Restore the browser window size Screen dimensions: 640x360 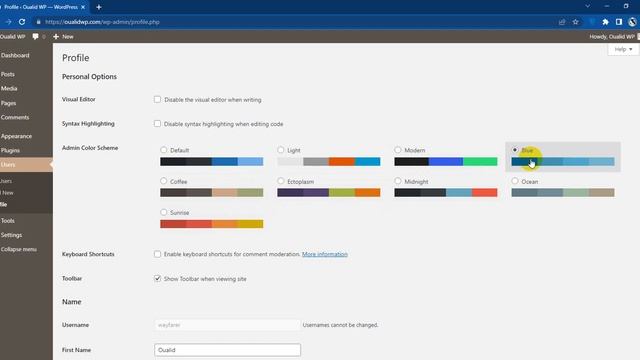coord(626,6)
